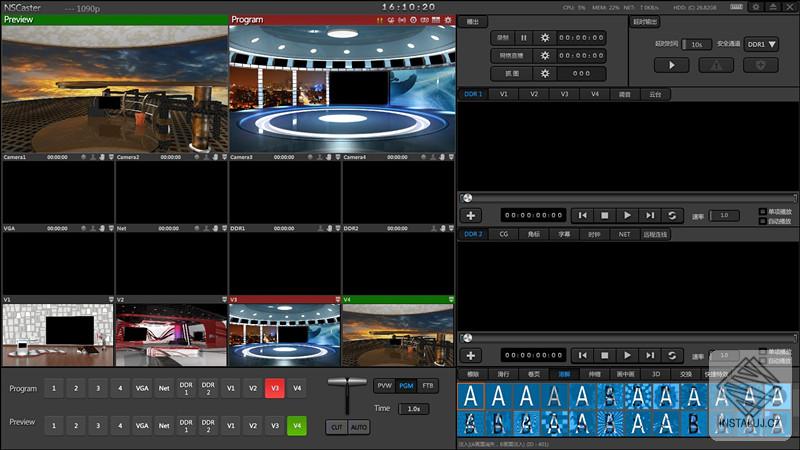Skip to next clip in DDR 1
The width and height of the screenshot is (800, 450).
pyautogui.click(x=650, y=215)
